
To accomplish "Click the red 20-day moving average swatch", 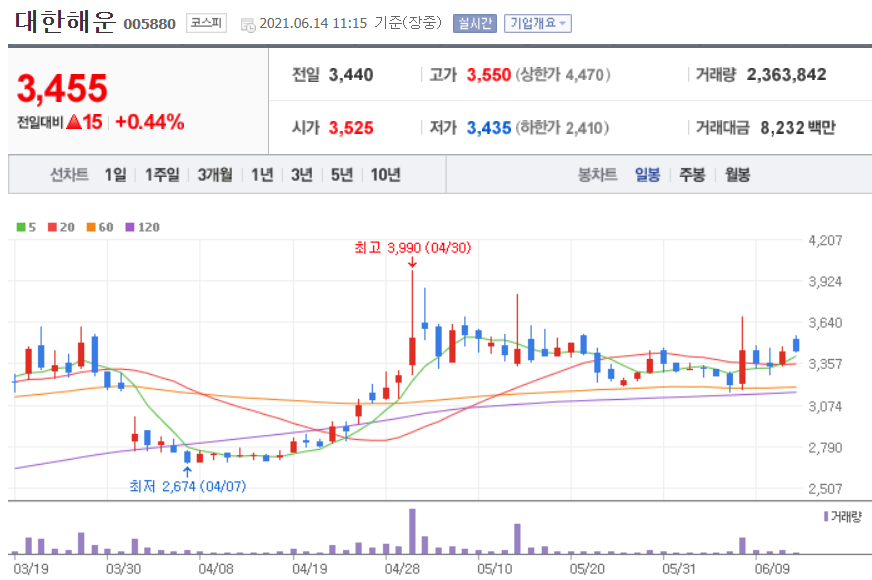I will (52, 227).
